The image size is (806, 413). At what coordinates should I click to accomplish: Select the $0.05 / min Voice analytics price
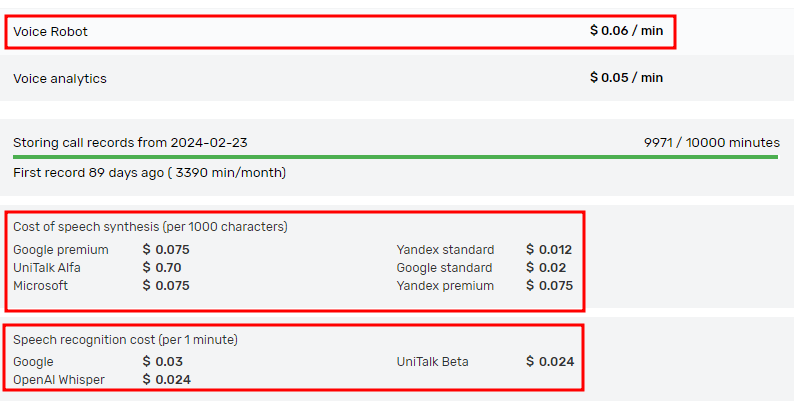(626, 78)
